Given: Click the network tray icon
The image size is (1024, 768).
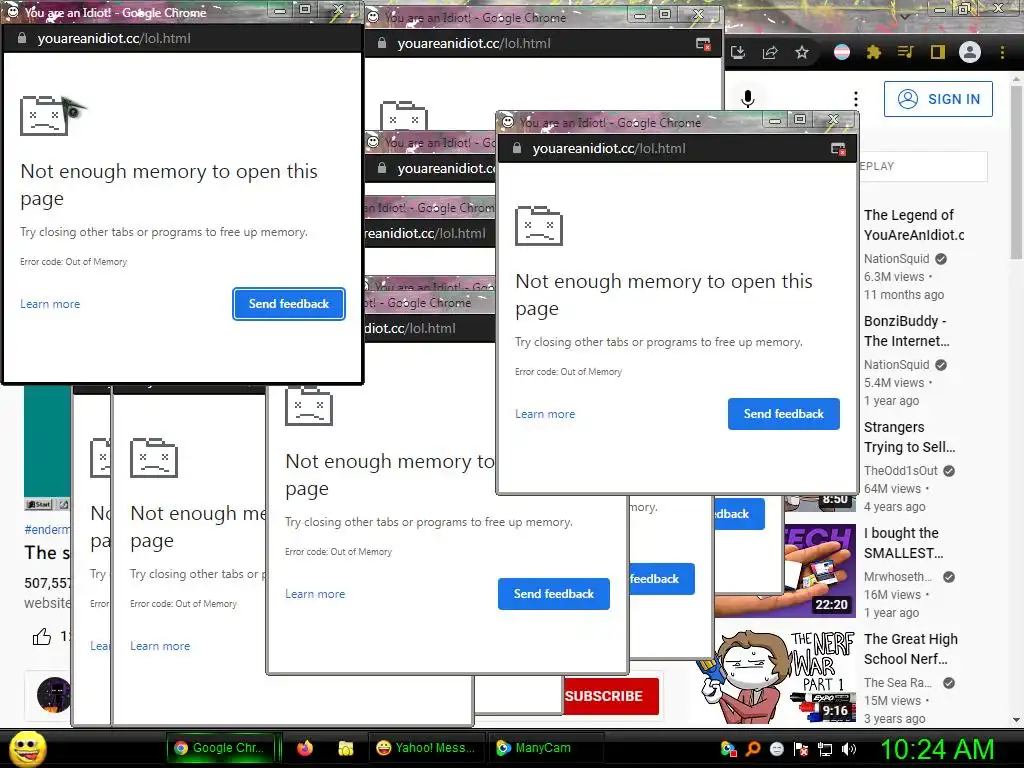Looking at the screenshot, I should click(825, 749).
